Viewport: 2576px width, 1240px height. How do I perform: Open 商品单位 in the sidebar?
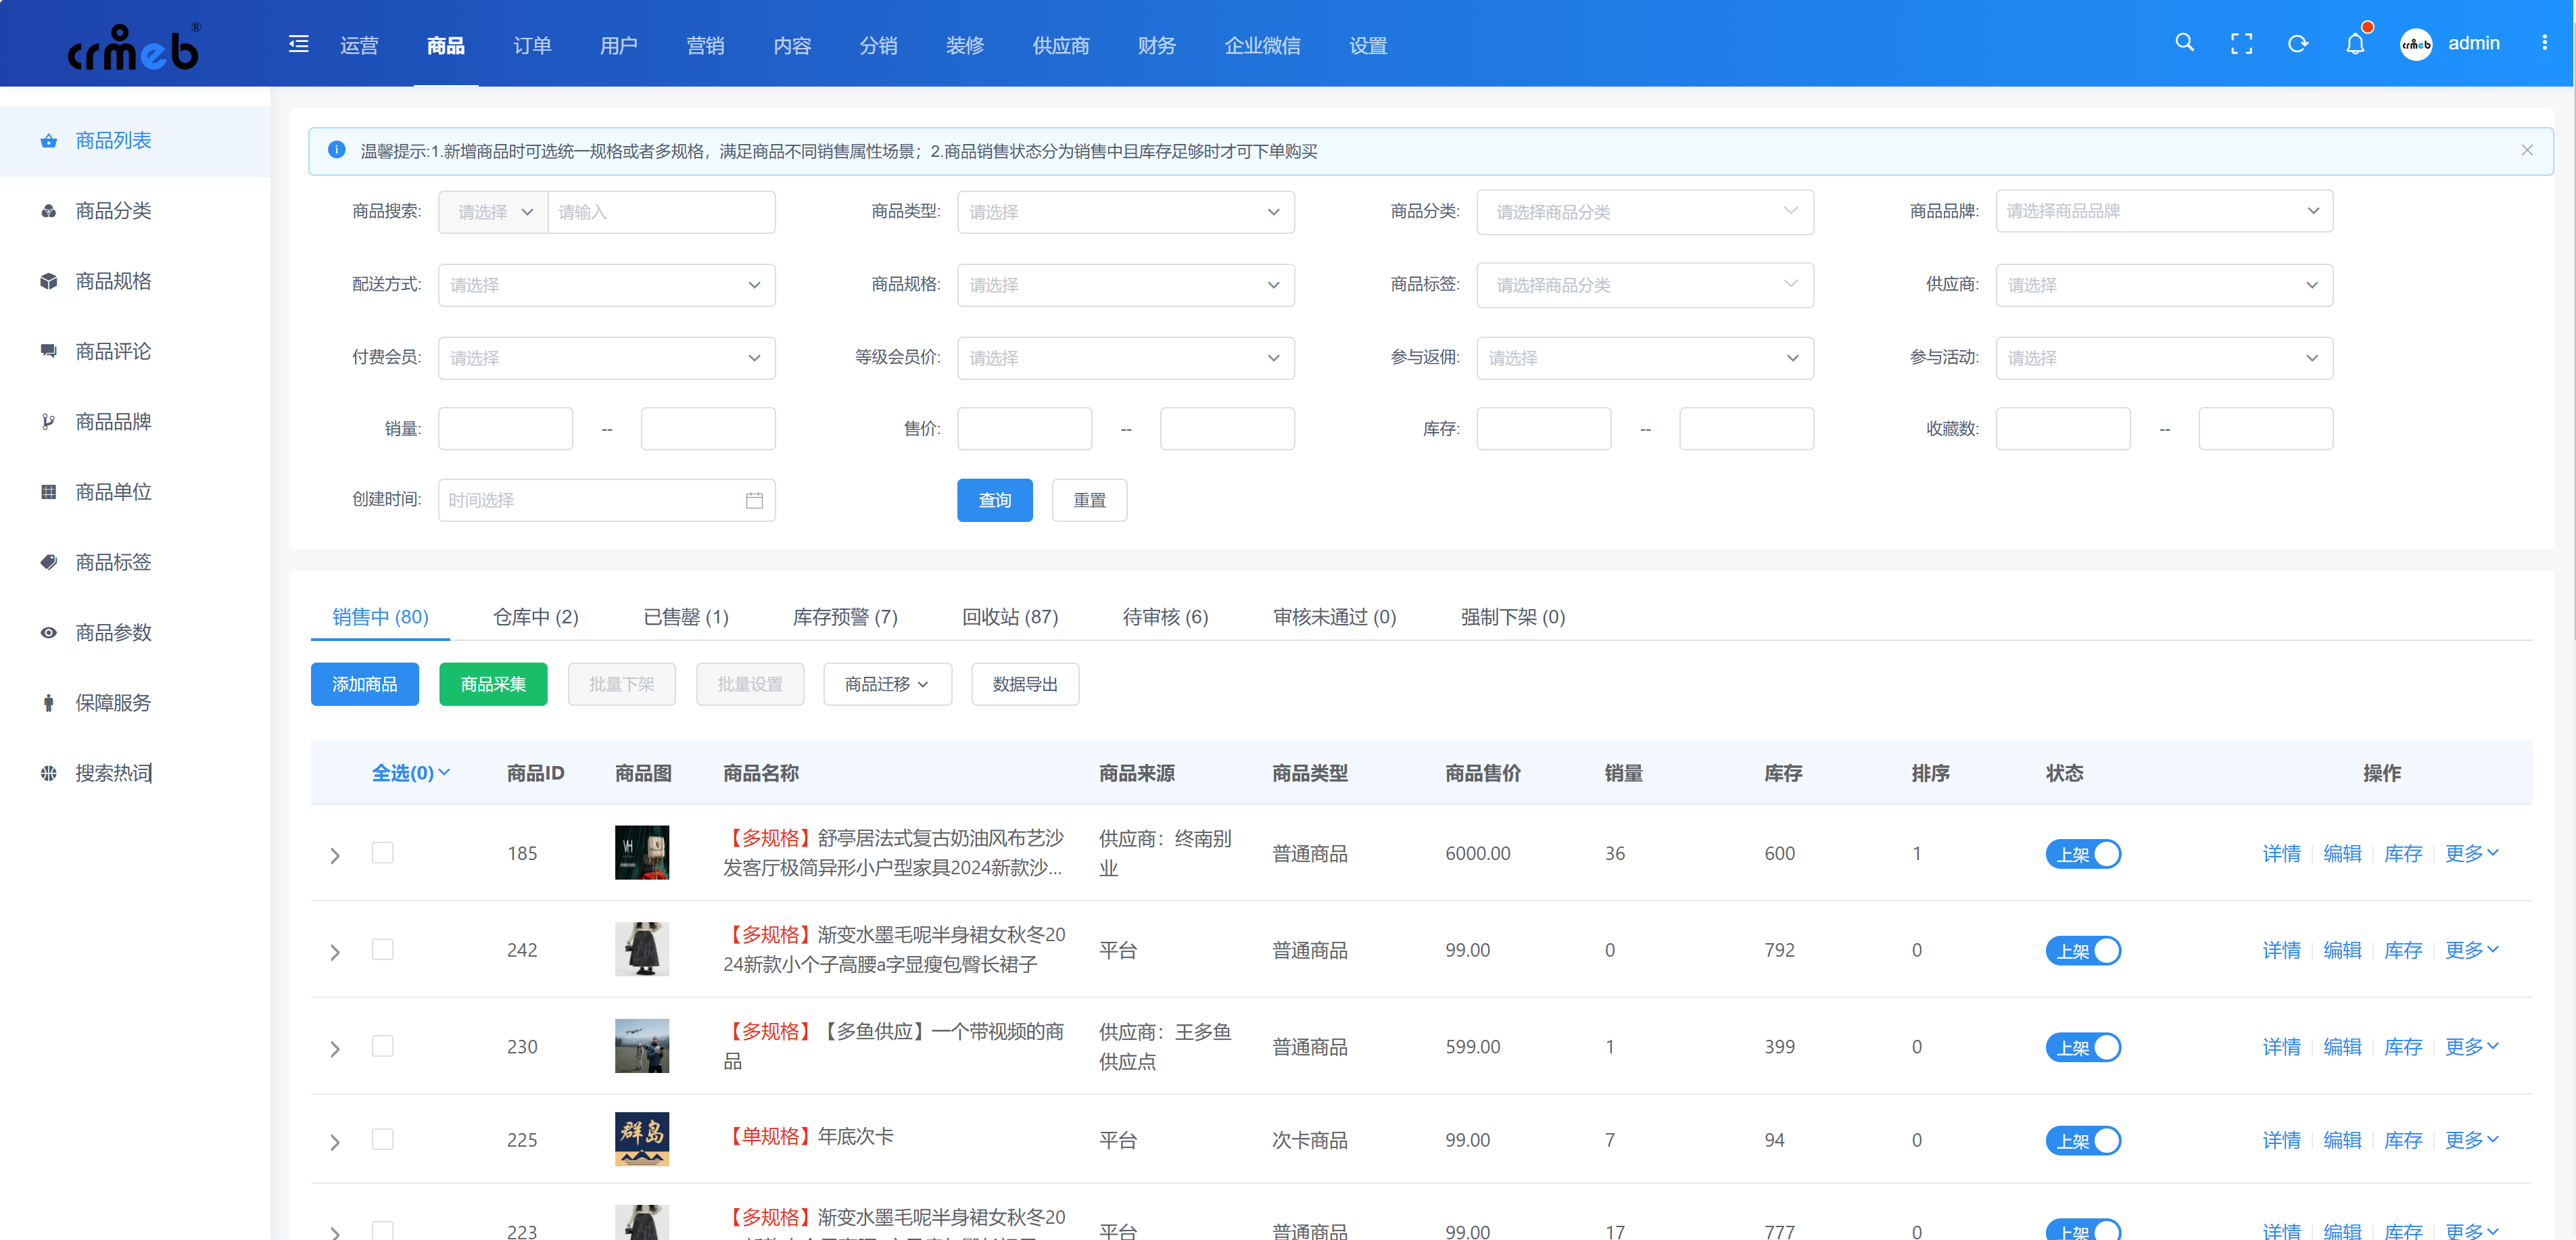tap(135, 492)
